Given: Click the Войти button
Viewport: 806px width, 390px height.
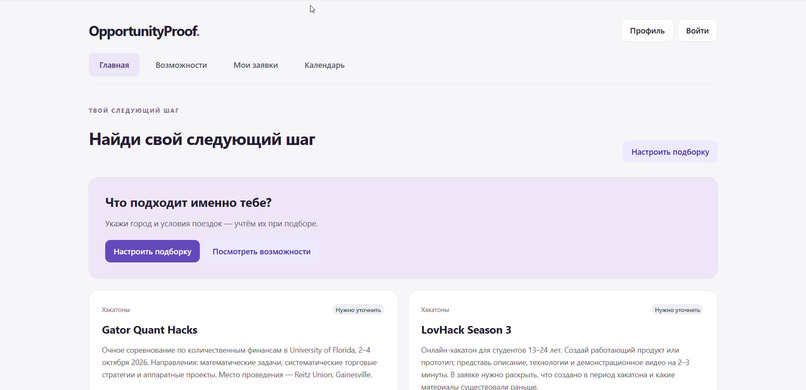Looking at the screenshot, I should (697, 31).
